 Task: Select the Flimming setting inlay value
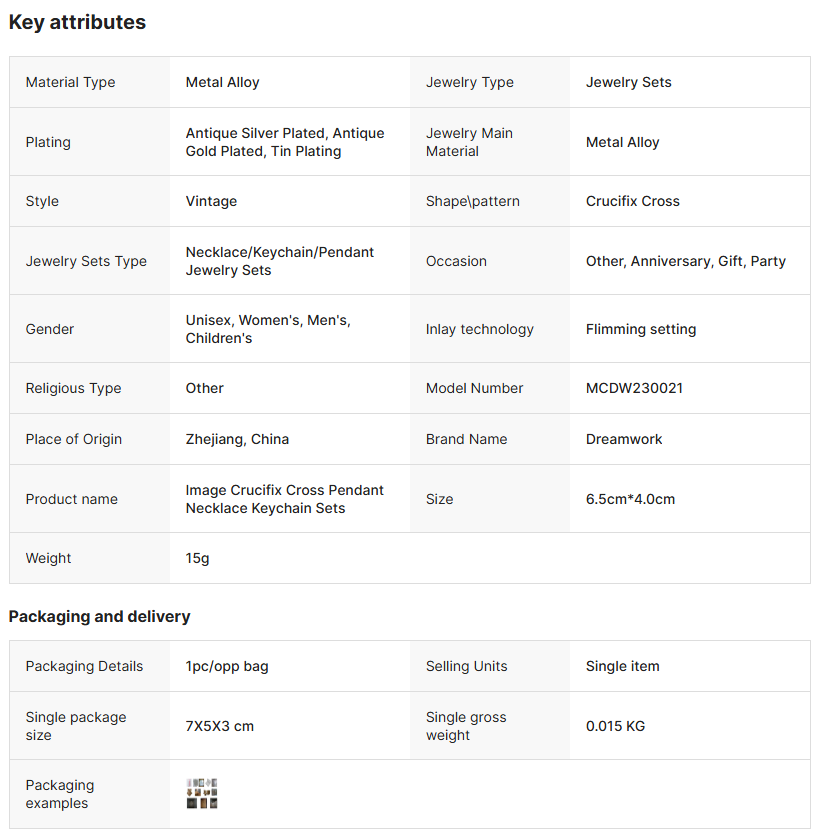pyautogui.click(x=640, y=329)
